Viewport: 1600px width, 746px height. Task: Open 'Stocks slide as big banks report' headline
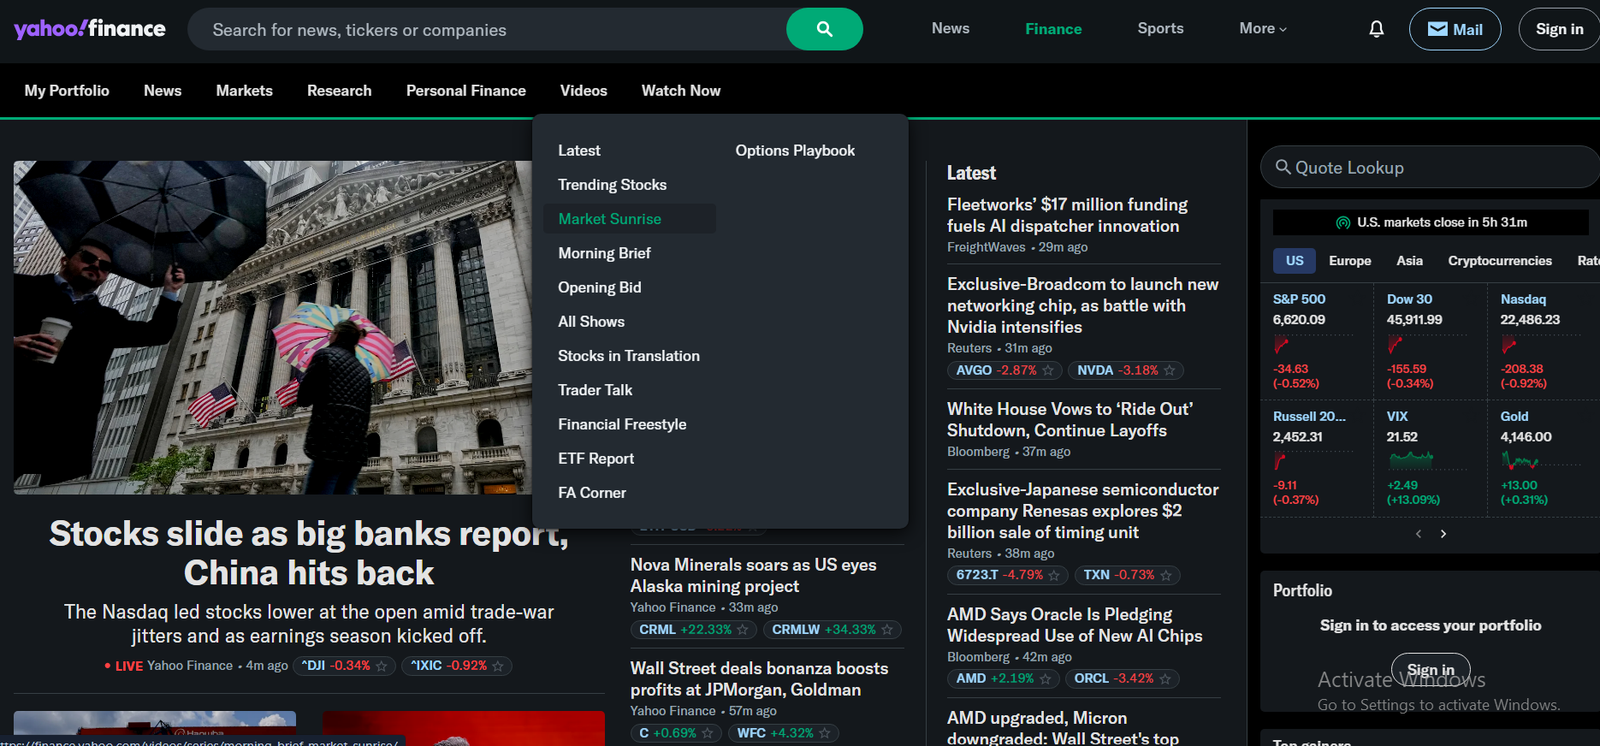[309, 553]
